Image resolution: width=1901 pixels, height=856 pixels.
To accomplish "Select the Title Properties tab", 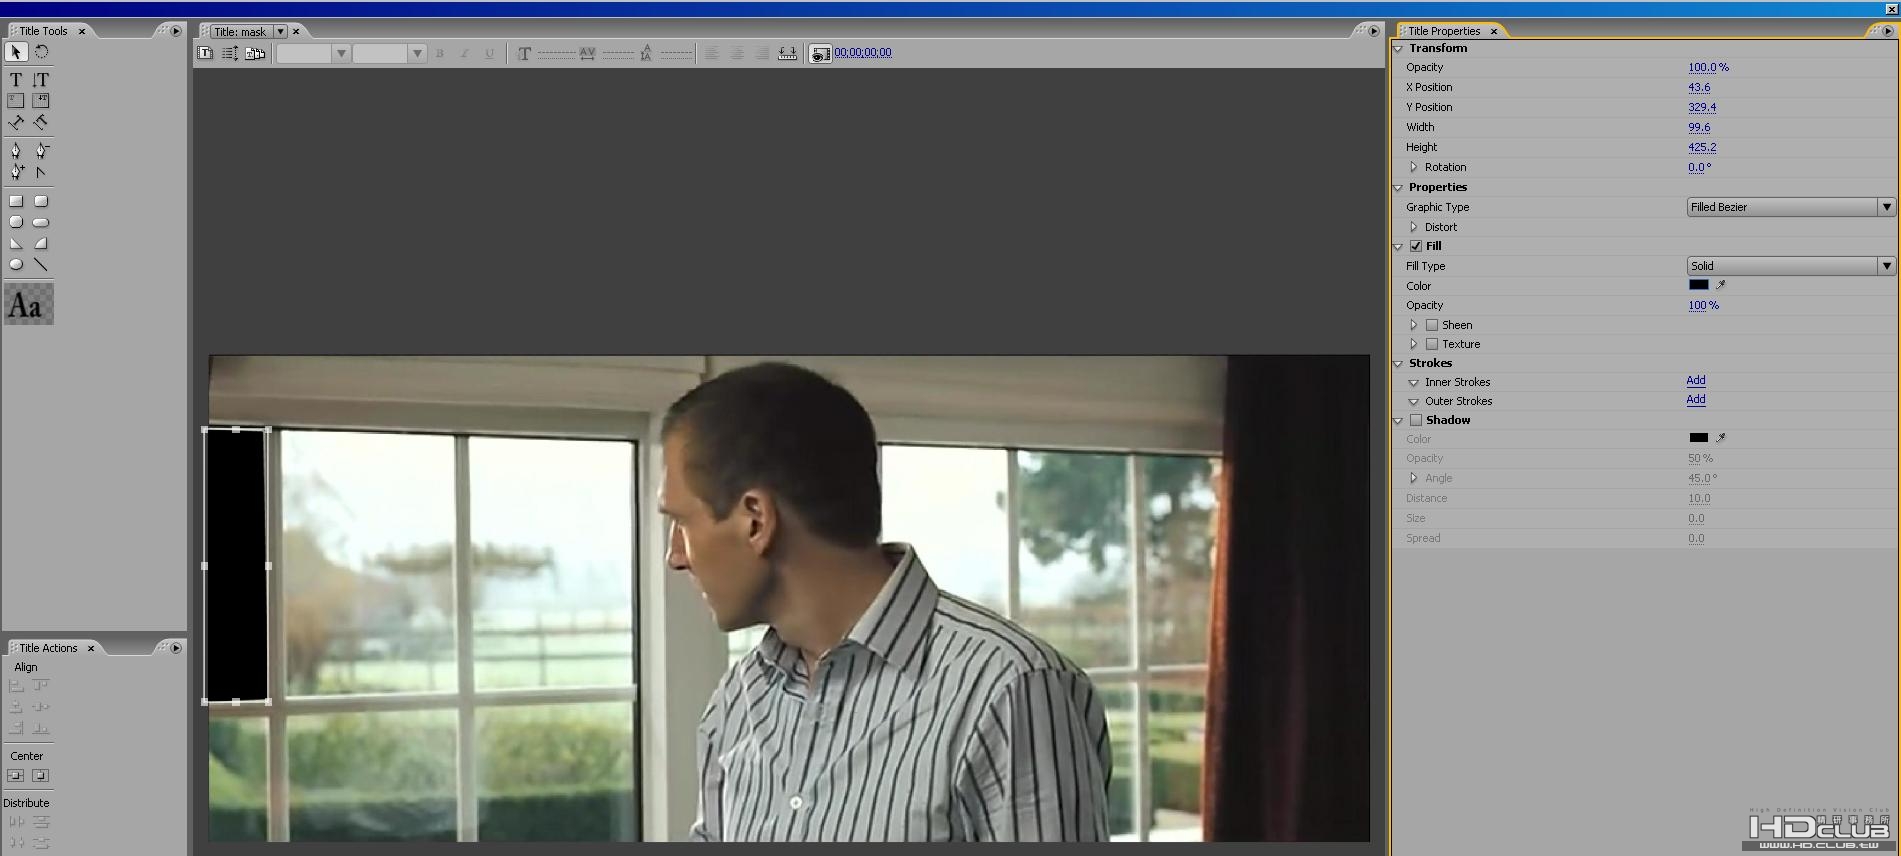I will (x=1444, y=31).
